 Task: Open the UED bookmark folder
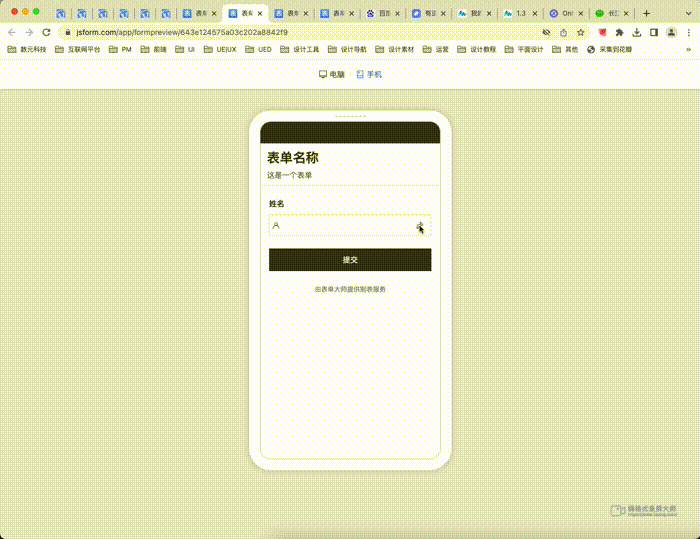coord(258,49)
